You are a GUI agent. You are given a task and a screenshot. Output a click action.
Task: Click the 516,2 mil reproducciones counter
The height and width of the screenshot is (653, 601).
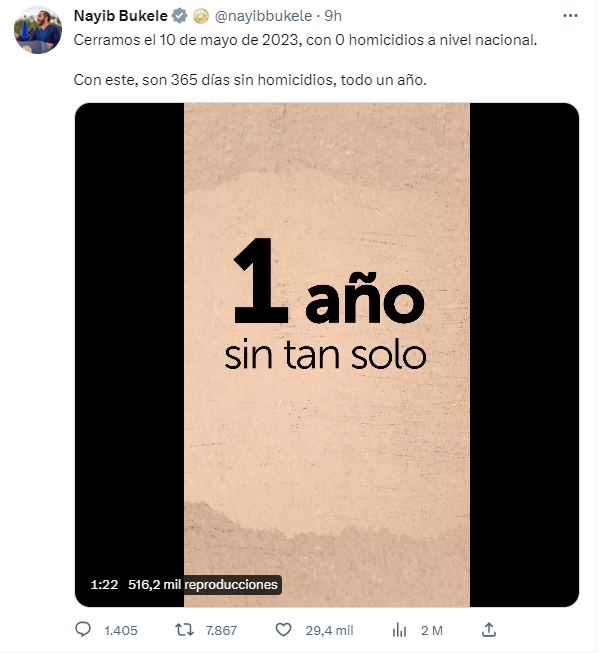point(203,585)
